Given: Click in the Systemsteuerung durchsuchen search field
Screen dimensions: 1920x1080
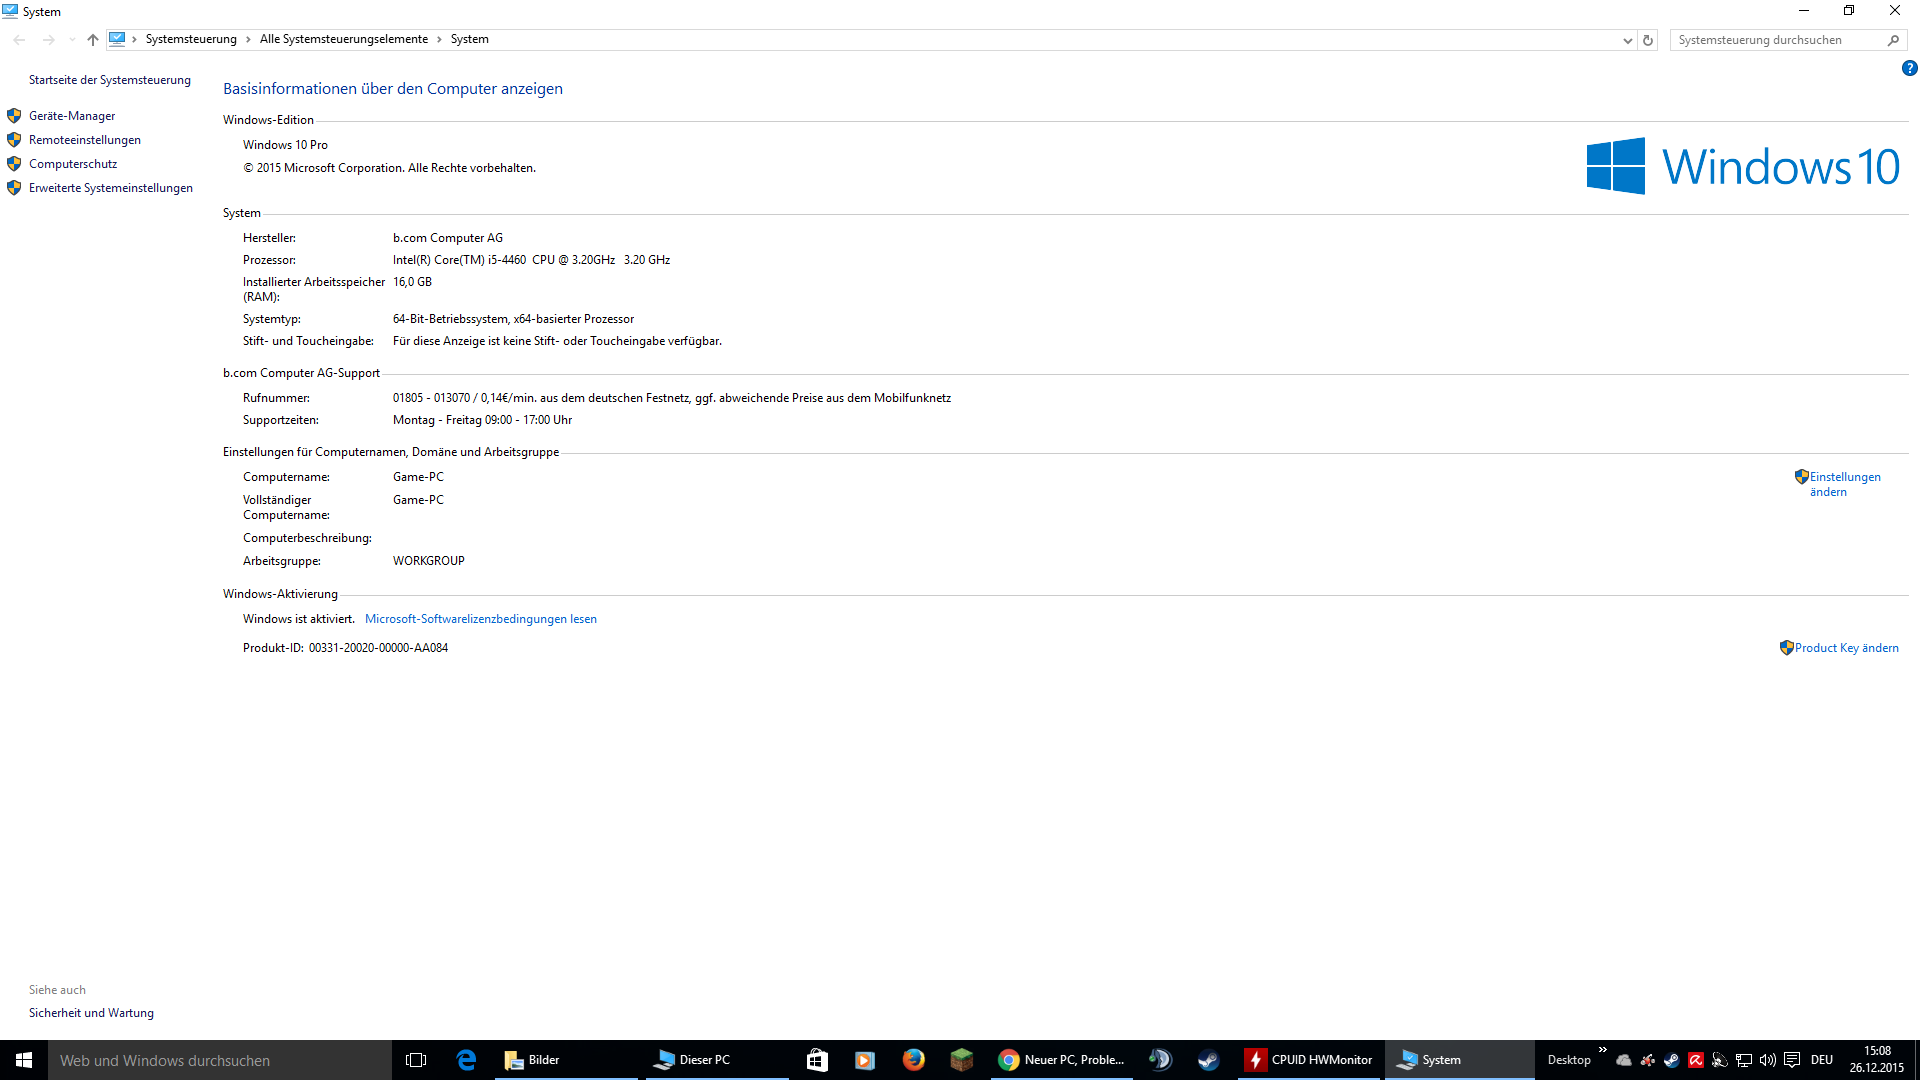Looking at the screenshot, I should (1777, 40).
